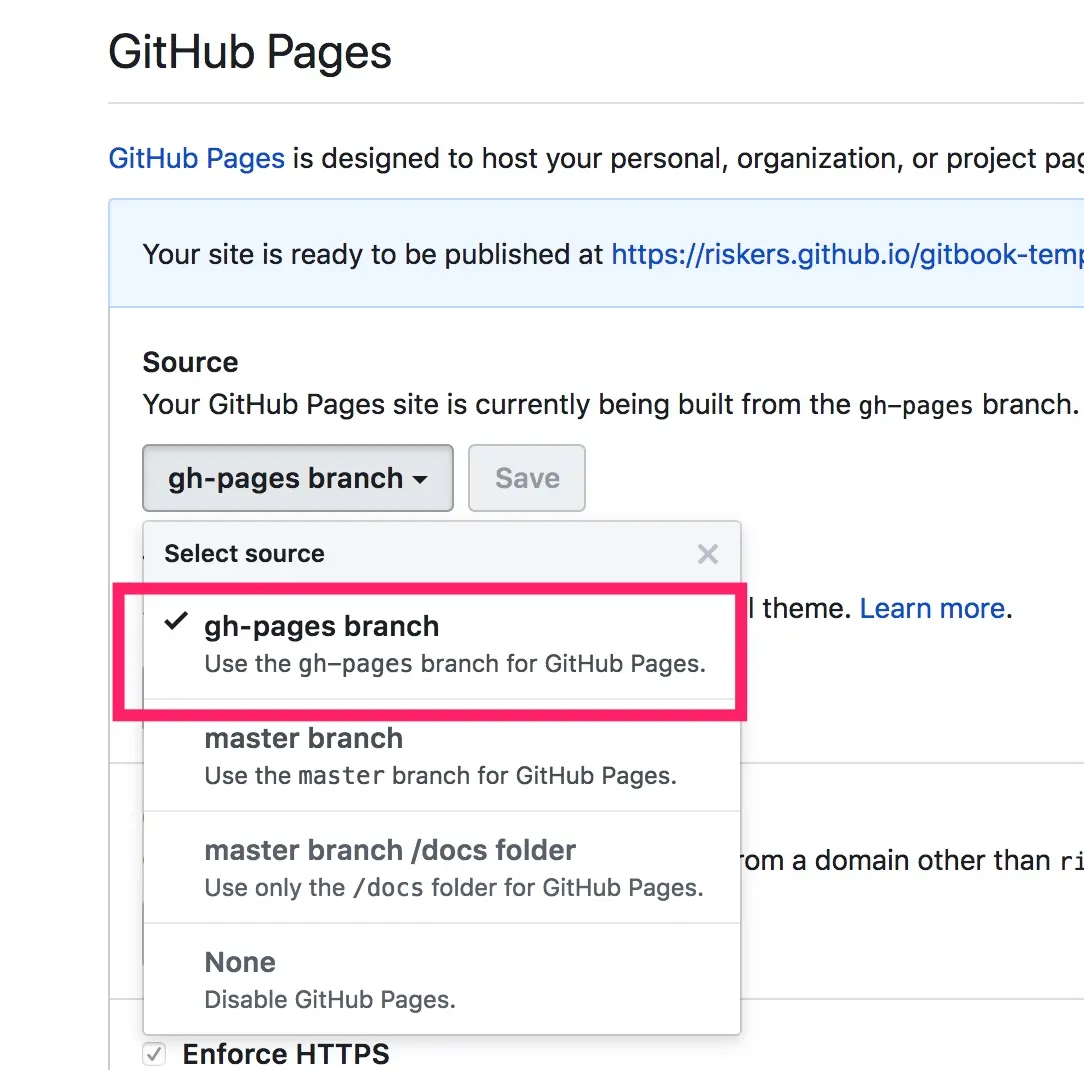This screenshot has height=1070, width=1084.
Task: Choose master branch as source
Action: click(x=442, y=755)
